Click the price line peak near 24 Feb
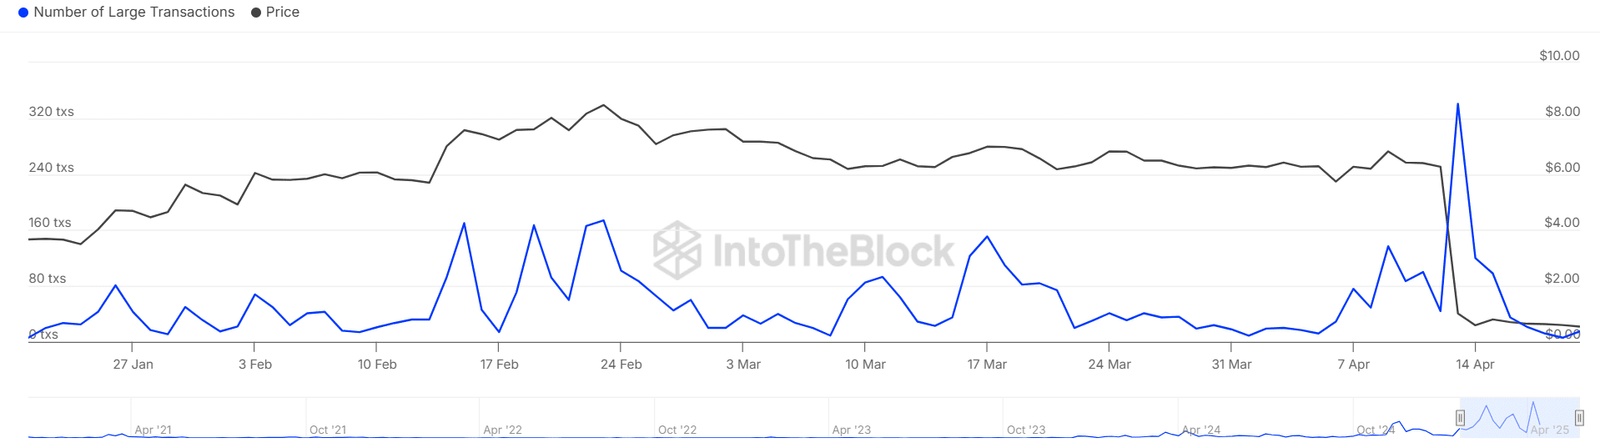Image resolution: width=1600 pixels, height=448 pixels. (603, 105)
